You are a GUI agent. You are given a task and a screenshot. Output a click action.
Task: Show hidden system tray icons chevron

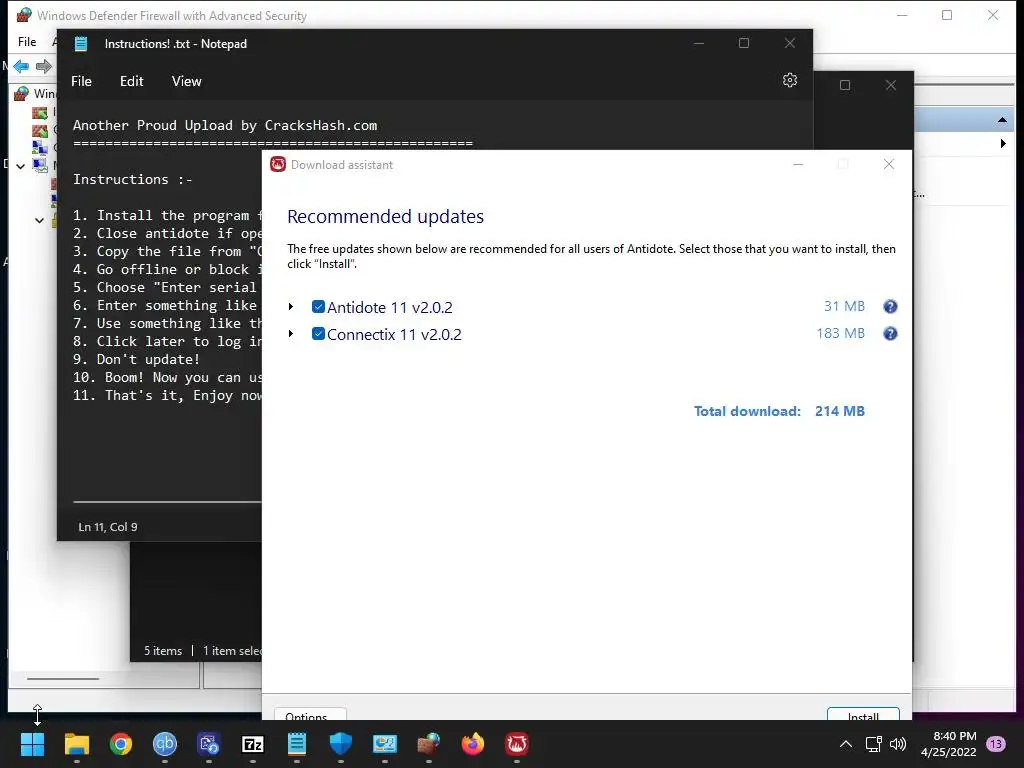pyautogui.click(x=845, y=744)
